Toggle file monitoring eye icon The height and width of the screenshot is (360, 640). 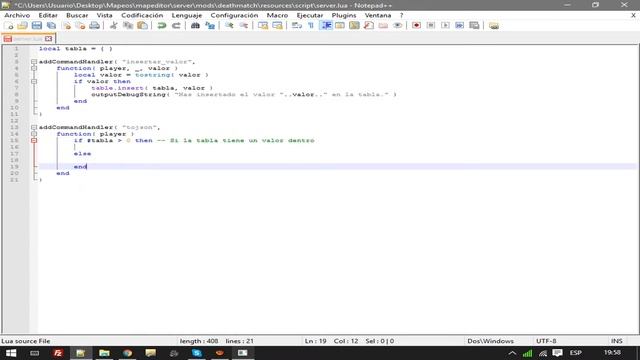[x=398, y=26]
